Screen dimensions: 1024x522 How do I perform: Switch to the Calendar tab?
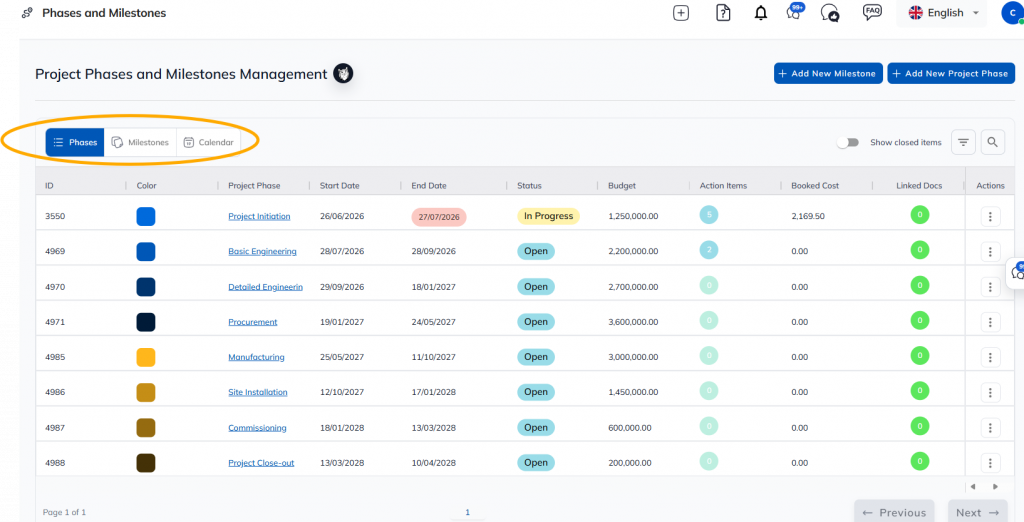coord(209,142)
